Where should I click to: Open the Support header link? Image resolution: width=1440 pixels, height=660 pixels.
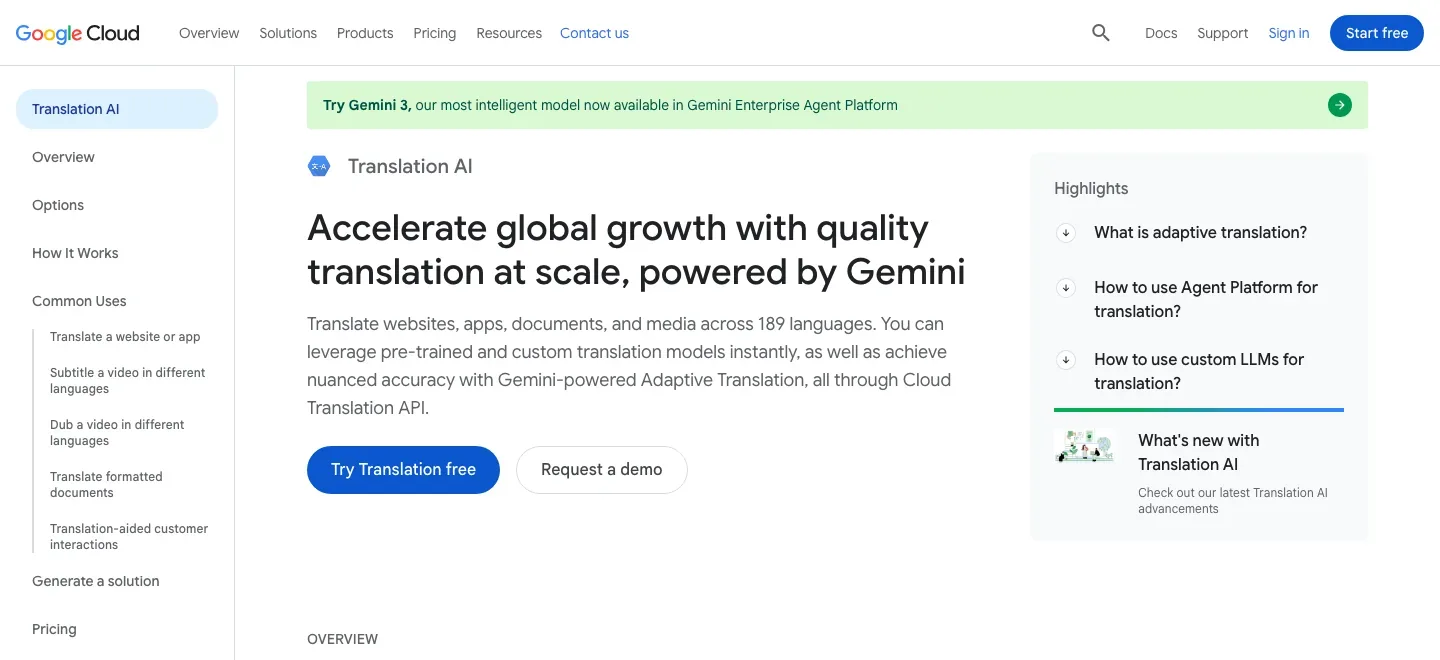tap(1223, 33)
